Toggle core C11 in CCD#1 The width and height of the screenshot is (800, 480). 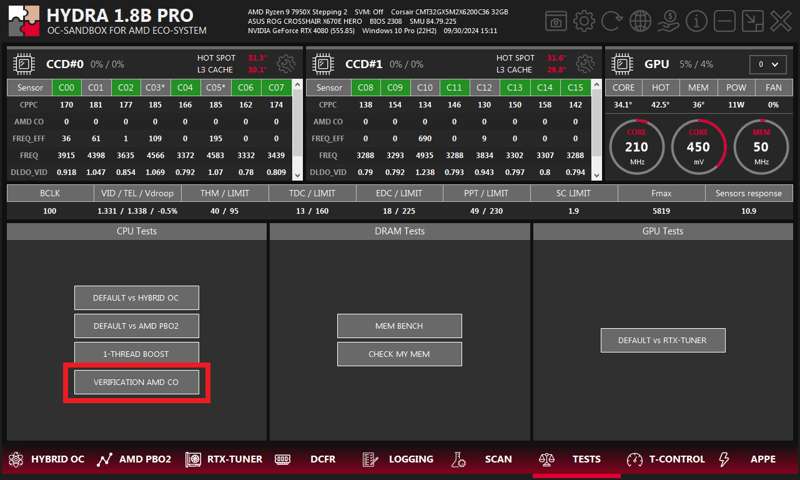pyautogui.click(x=454, y=88)
